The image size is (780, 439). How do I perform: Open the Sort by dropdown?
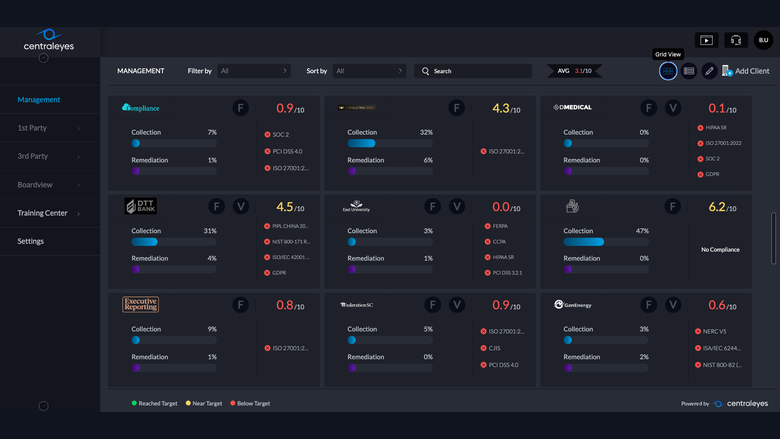369,71
